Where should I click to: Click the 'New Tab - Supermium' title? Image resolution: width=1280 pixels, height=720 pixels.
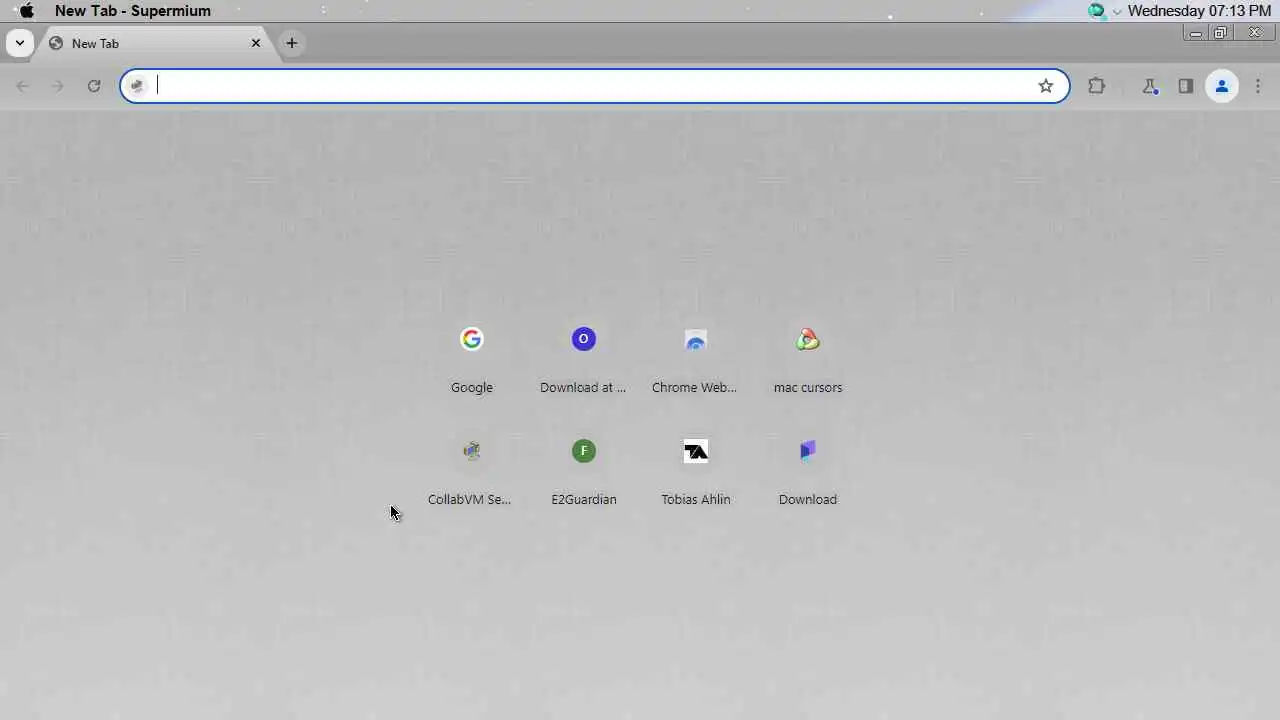133,11
